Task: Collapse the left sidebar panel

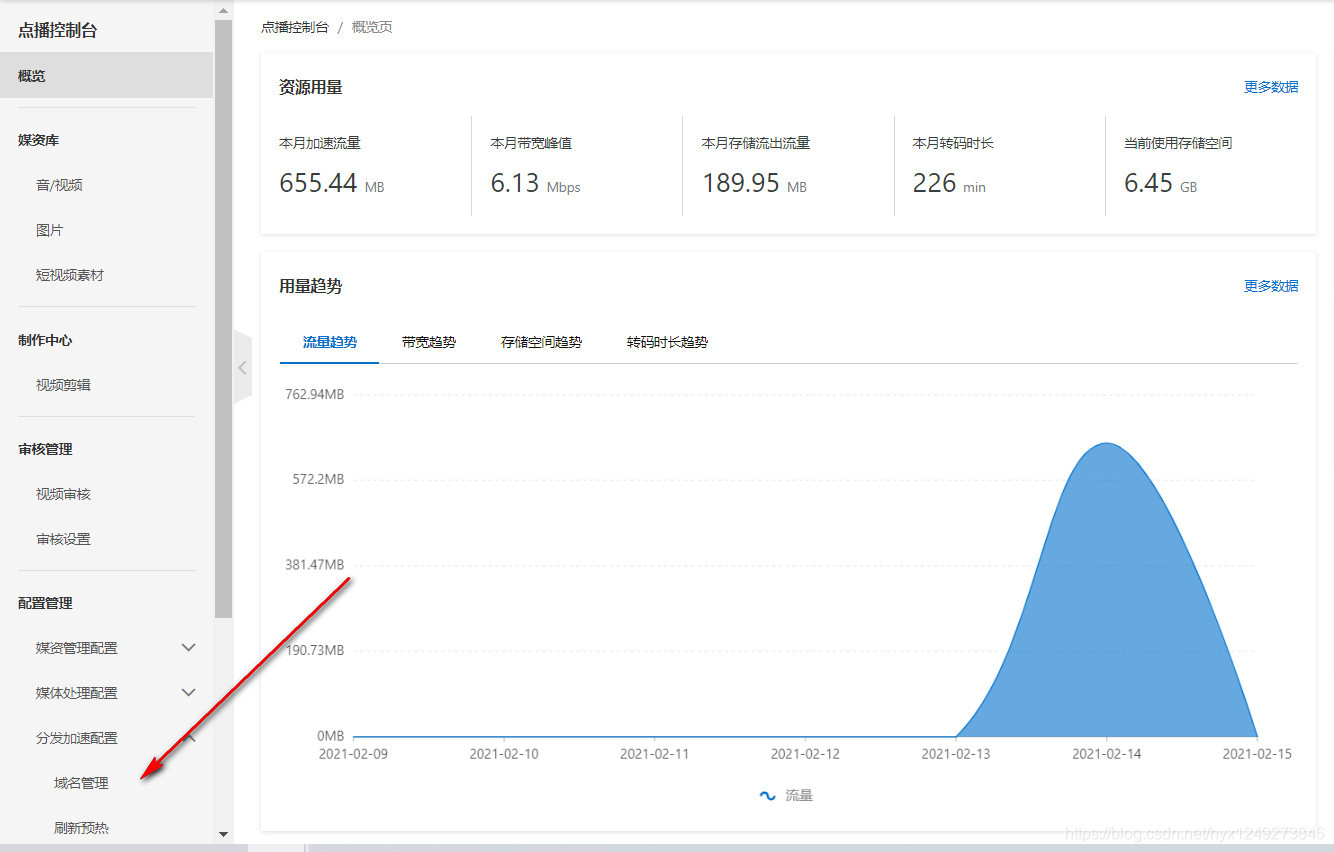Action: [x=243, y=367]
